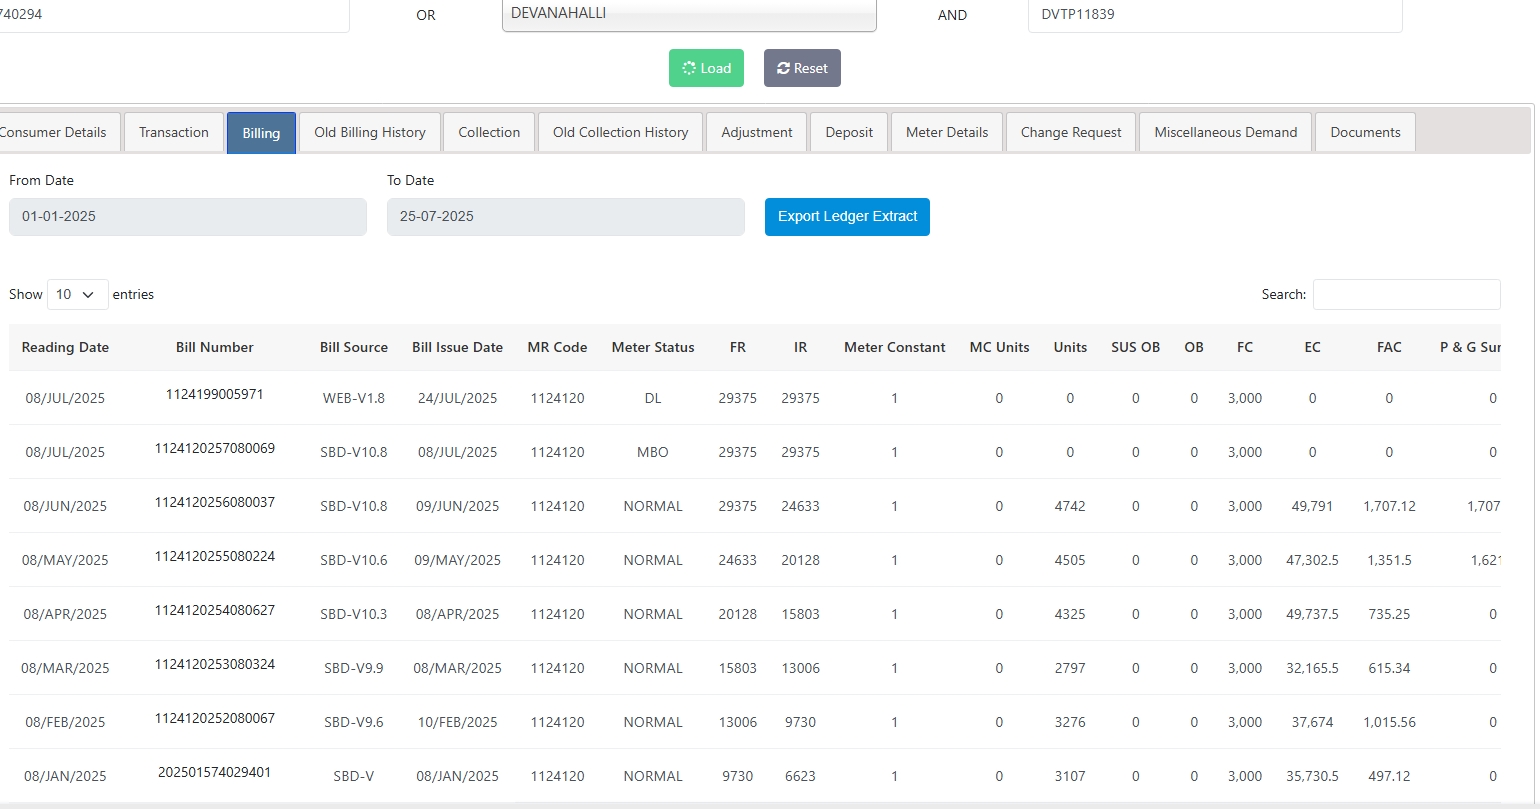
Task: Click the From Date field
Action: pyautogui.click(x=188, y=216)
